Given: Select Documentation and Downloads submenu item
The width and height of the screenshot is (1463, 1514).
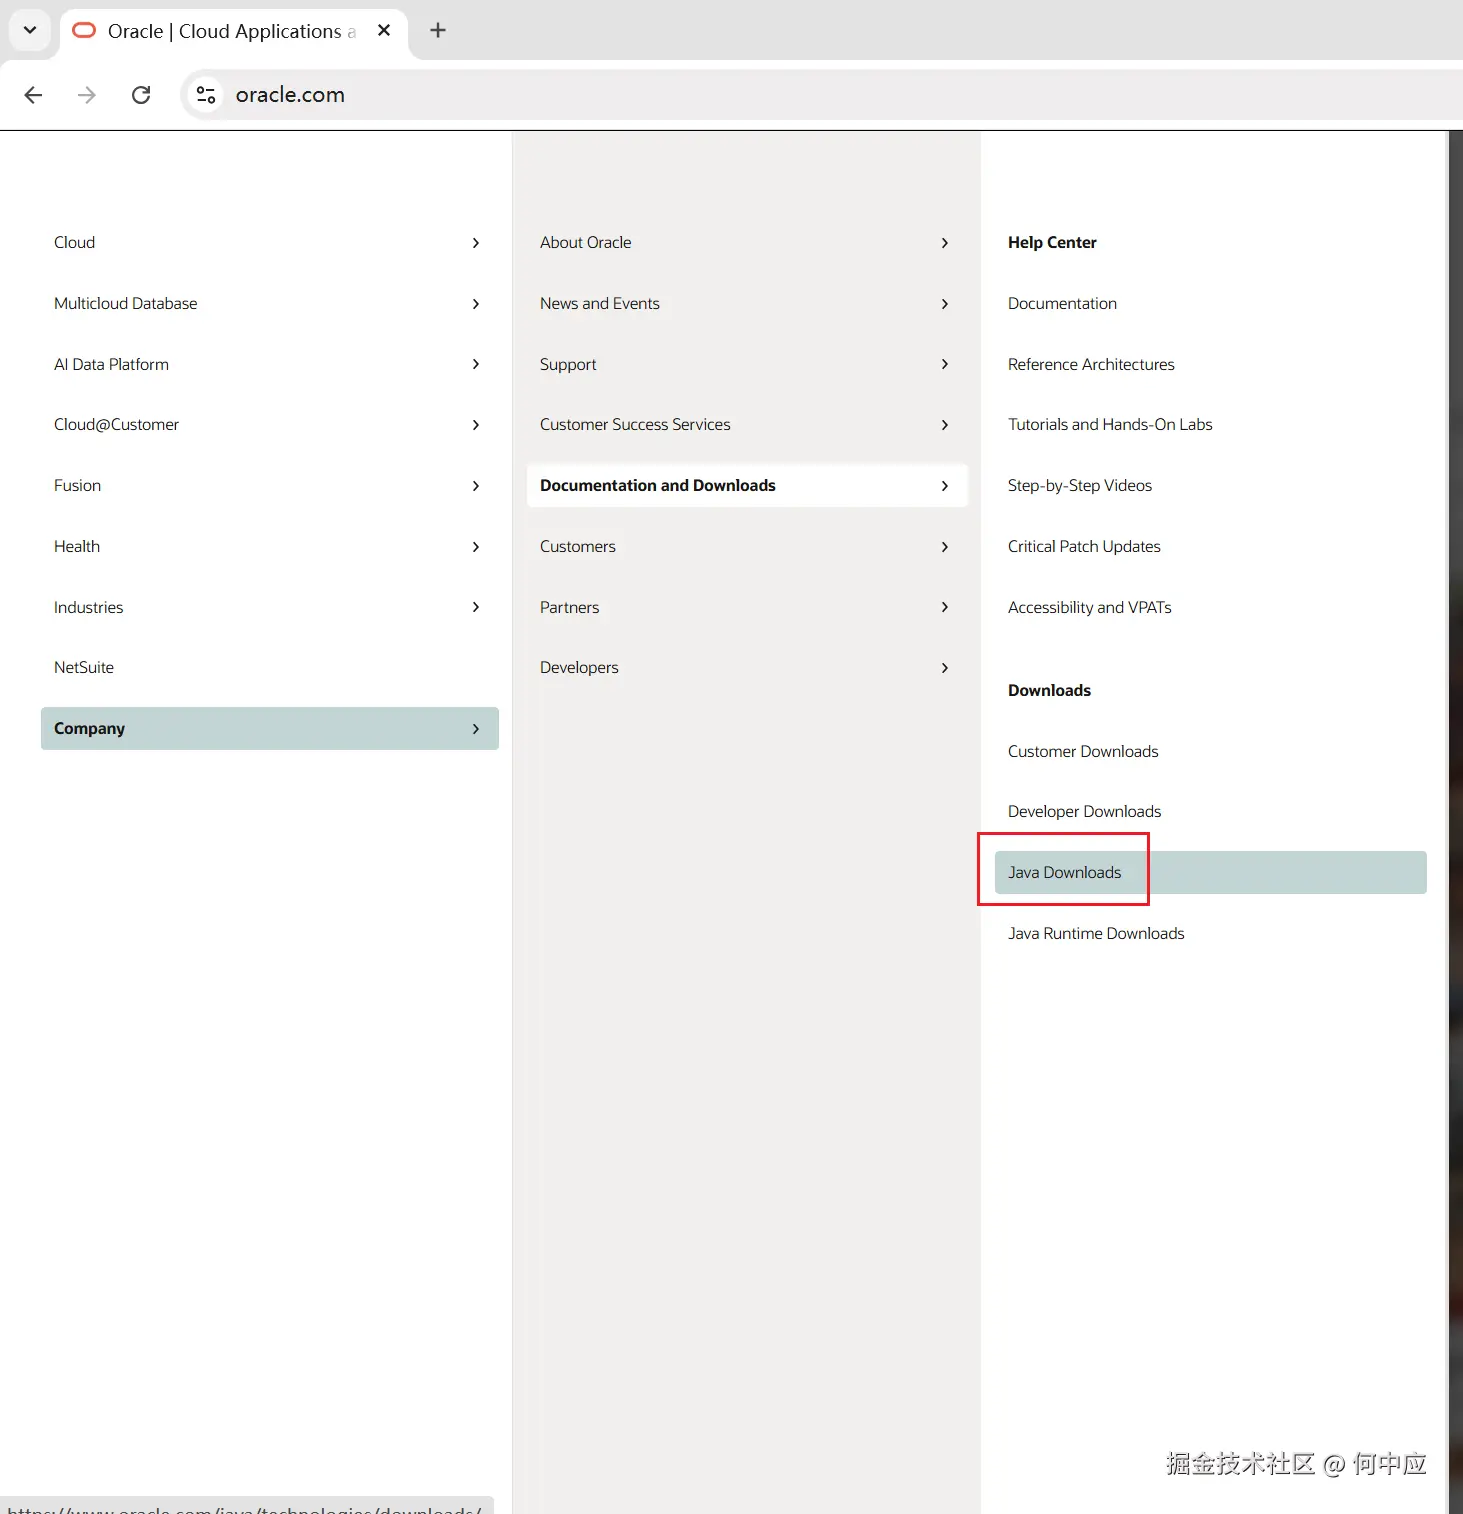Looking at the screenshot, I should (x=747, y=486).
